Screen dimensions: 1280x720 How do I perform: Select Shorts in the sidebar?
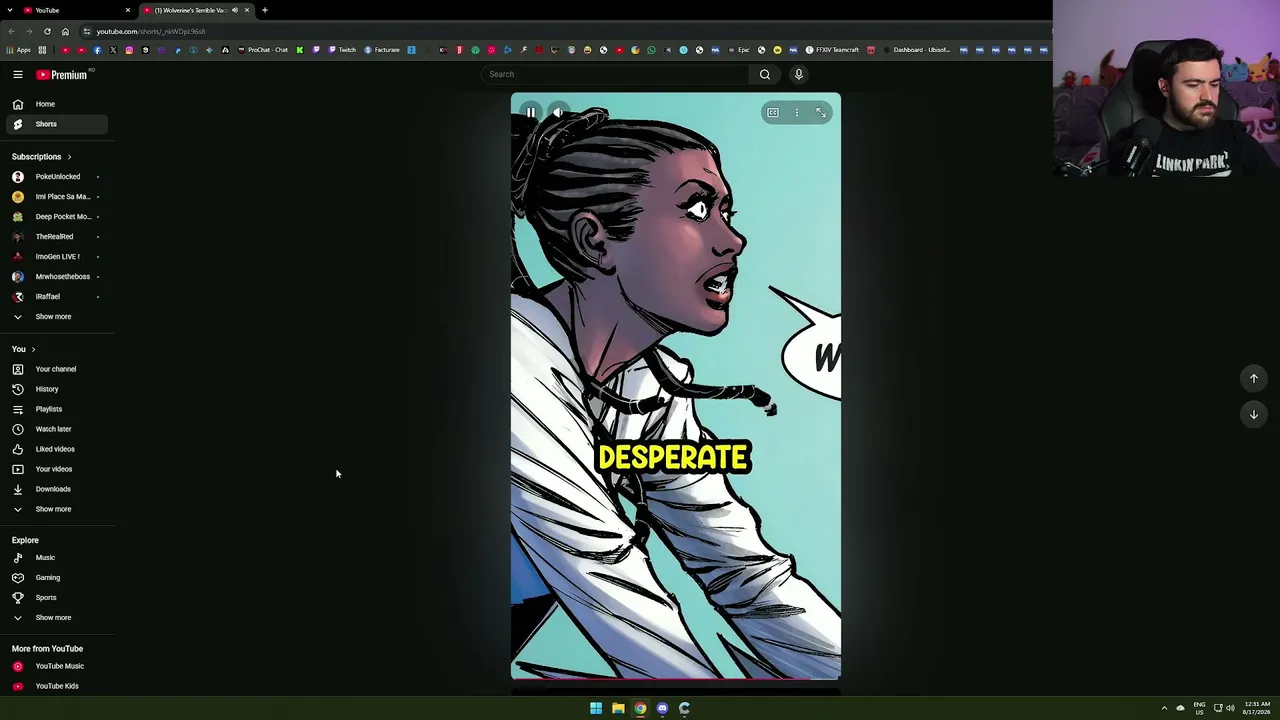click(55, 124)
